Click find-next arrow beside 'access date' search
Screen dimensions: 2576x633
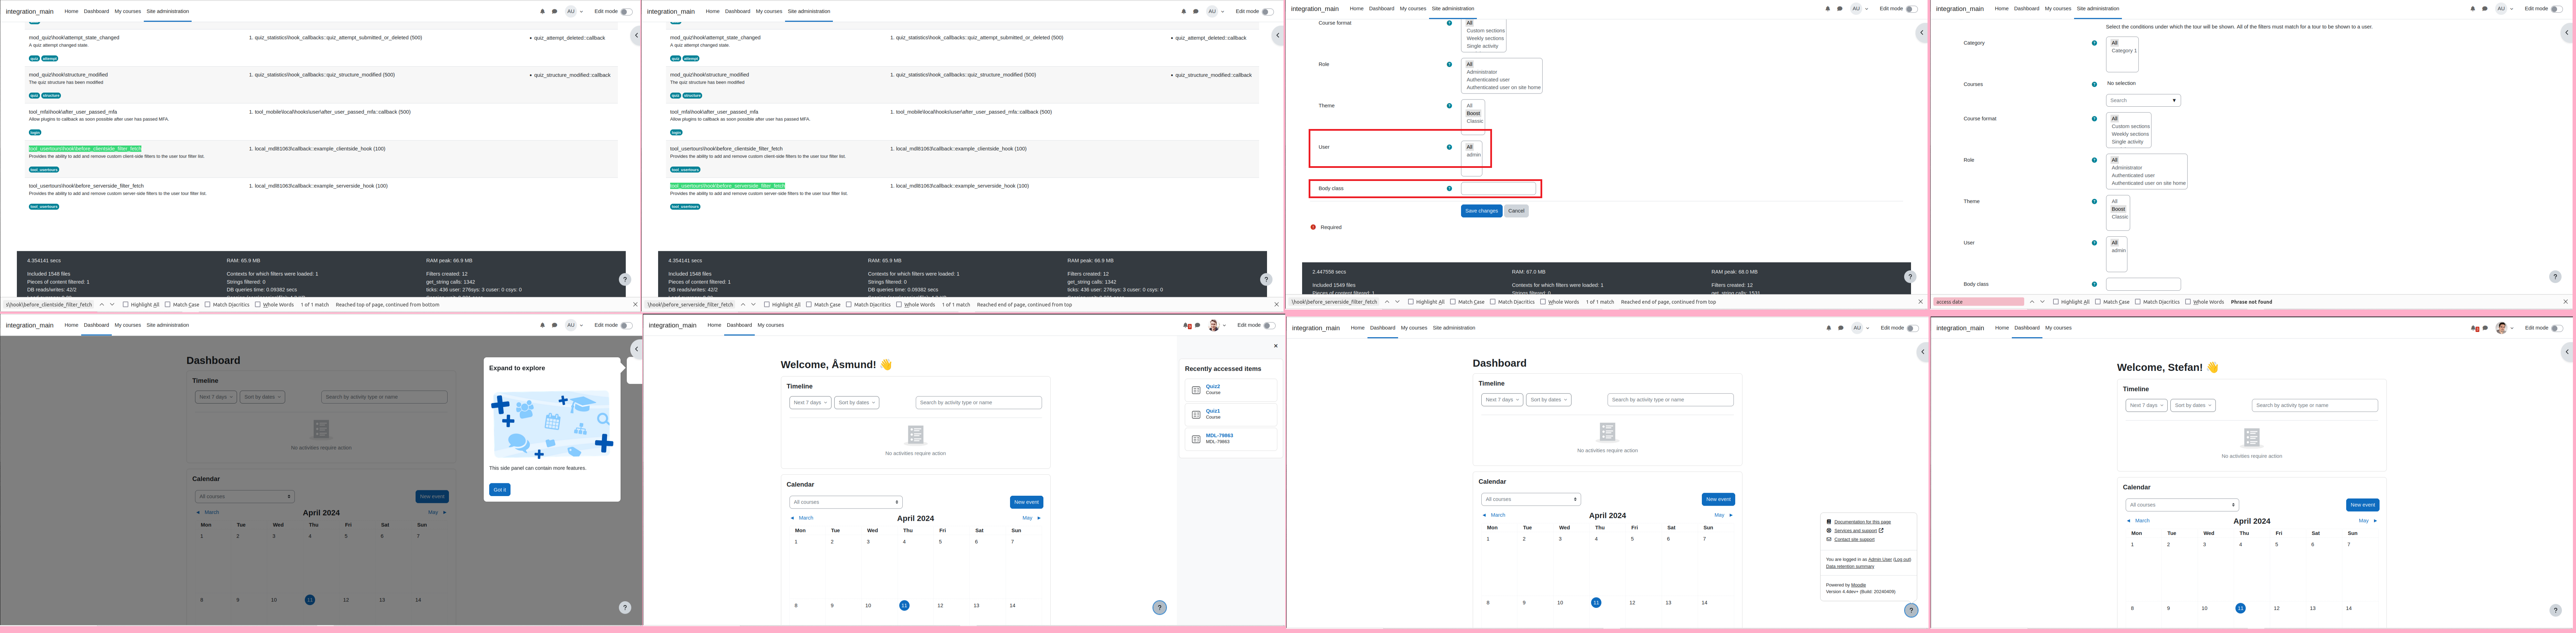click(x=2042, y=302)
